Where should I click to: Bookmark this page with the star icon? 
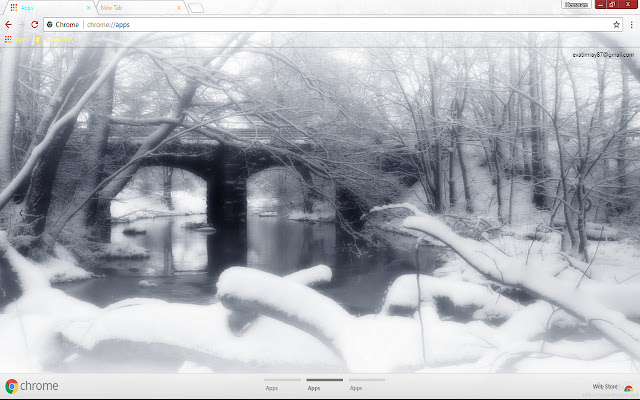point(616,24)
